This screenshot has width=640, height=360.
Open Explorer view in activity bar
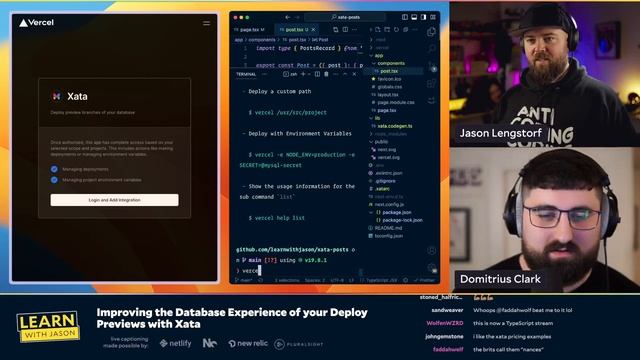(x=431, y=32)
